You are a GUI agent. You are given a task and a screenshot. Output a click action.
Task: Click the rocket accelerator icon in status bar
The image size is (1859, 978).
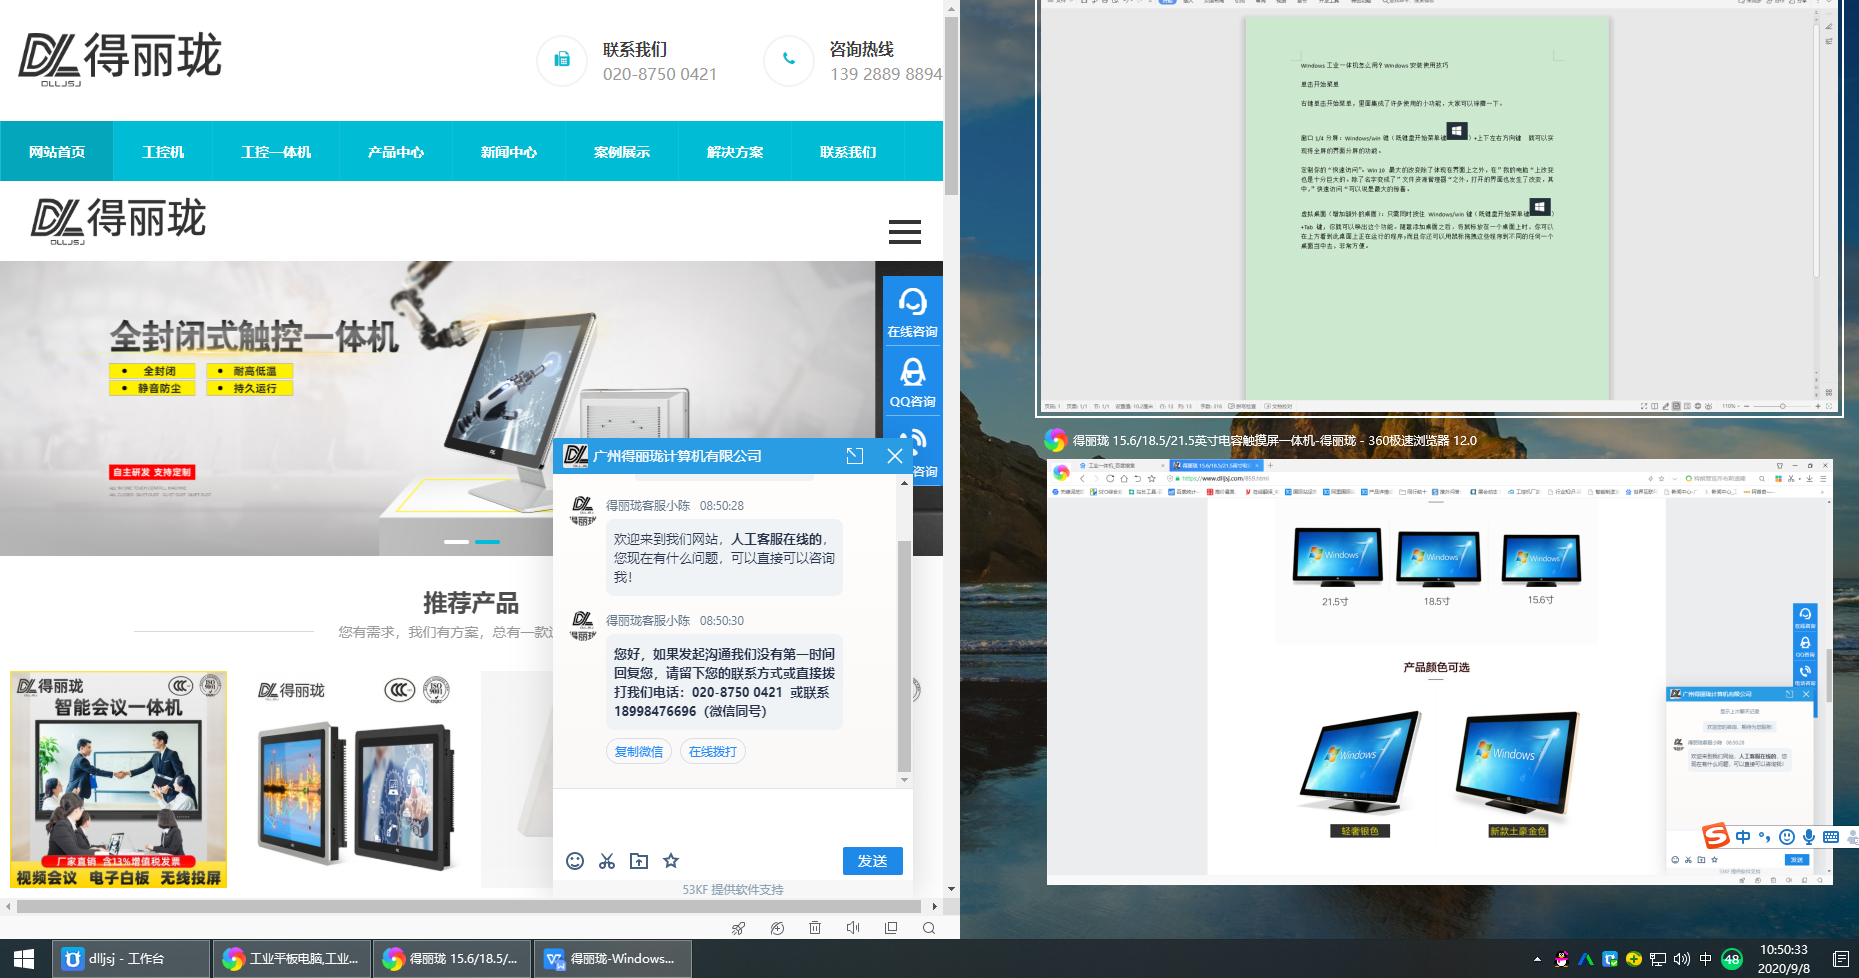point(739,928)
